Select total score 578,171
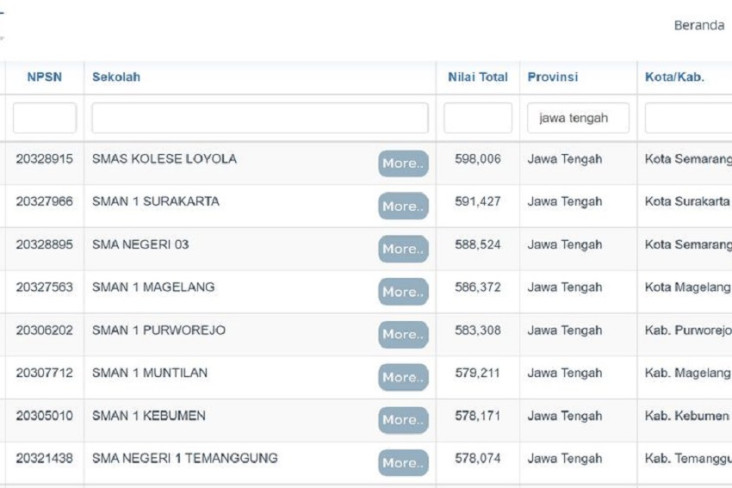Image resolution: width=732 pixels, height=488 pixels. tap(478, 416)
